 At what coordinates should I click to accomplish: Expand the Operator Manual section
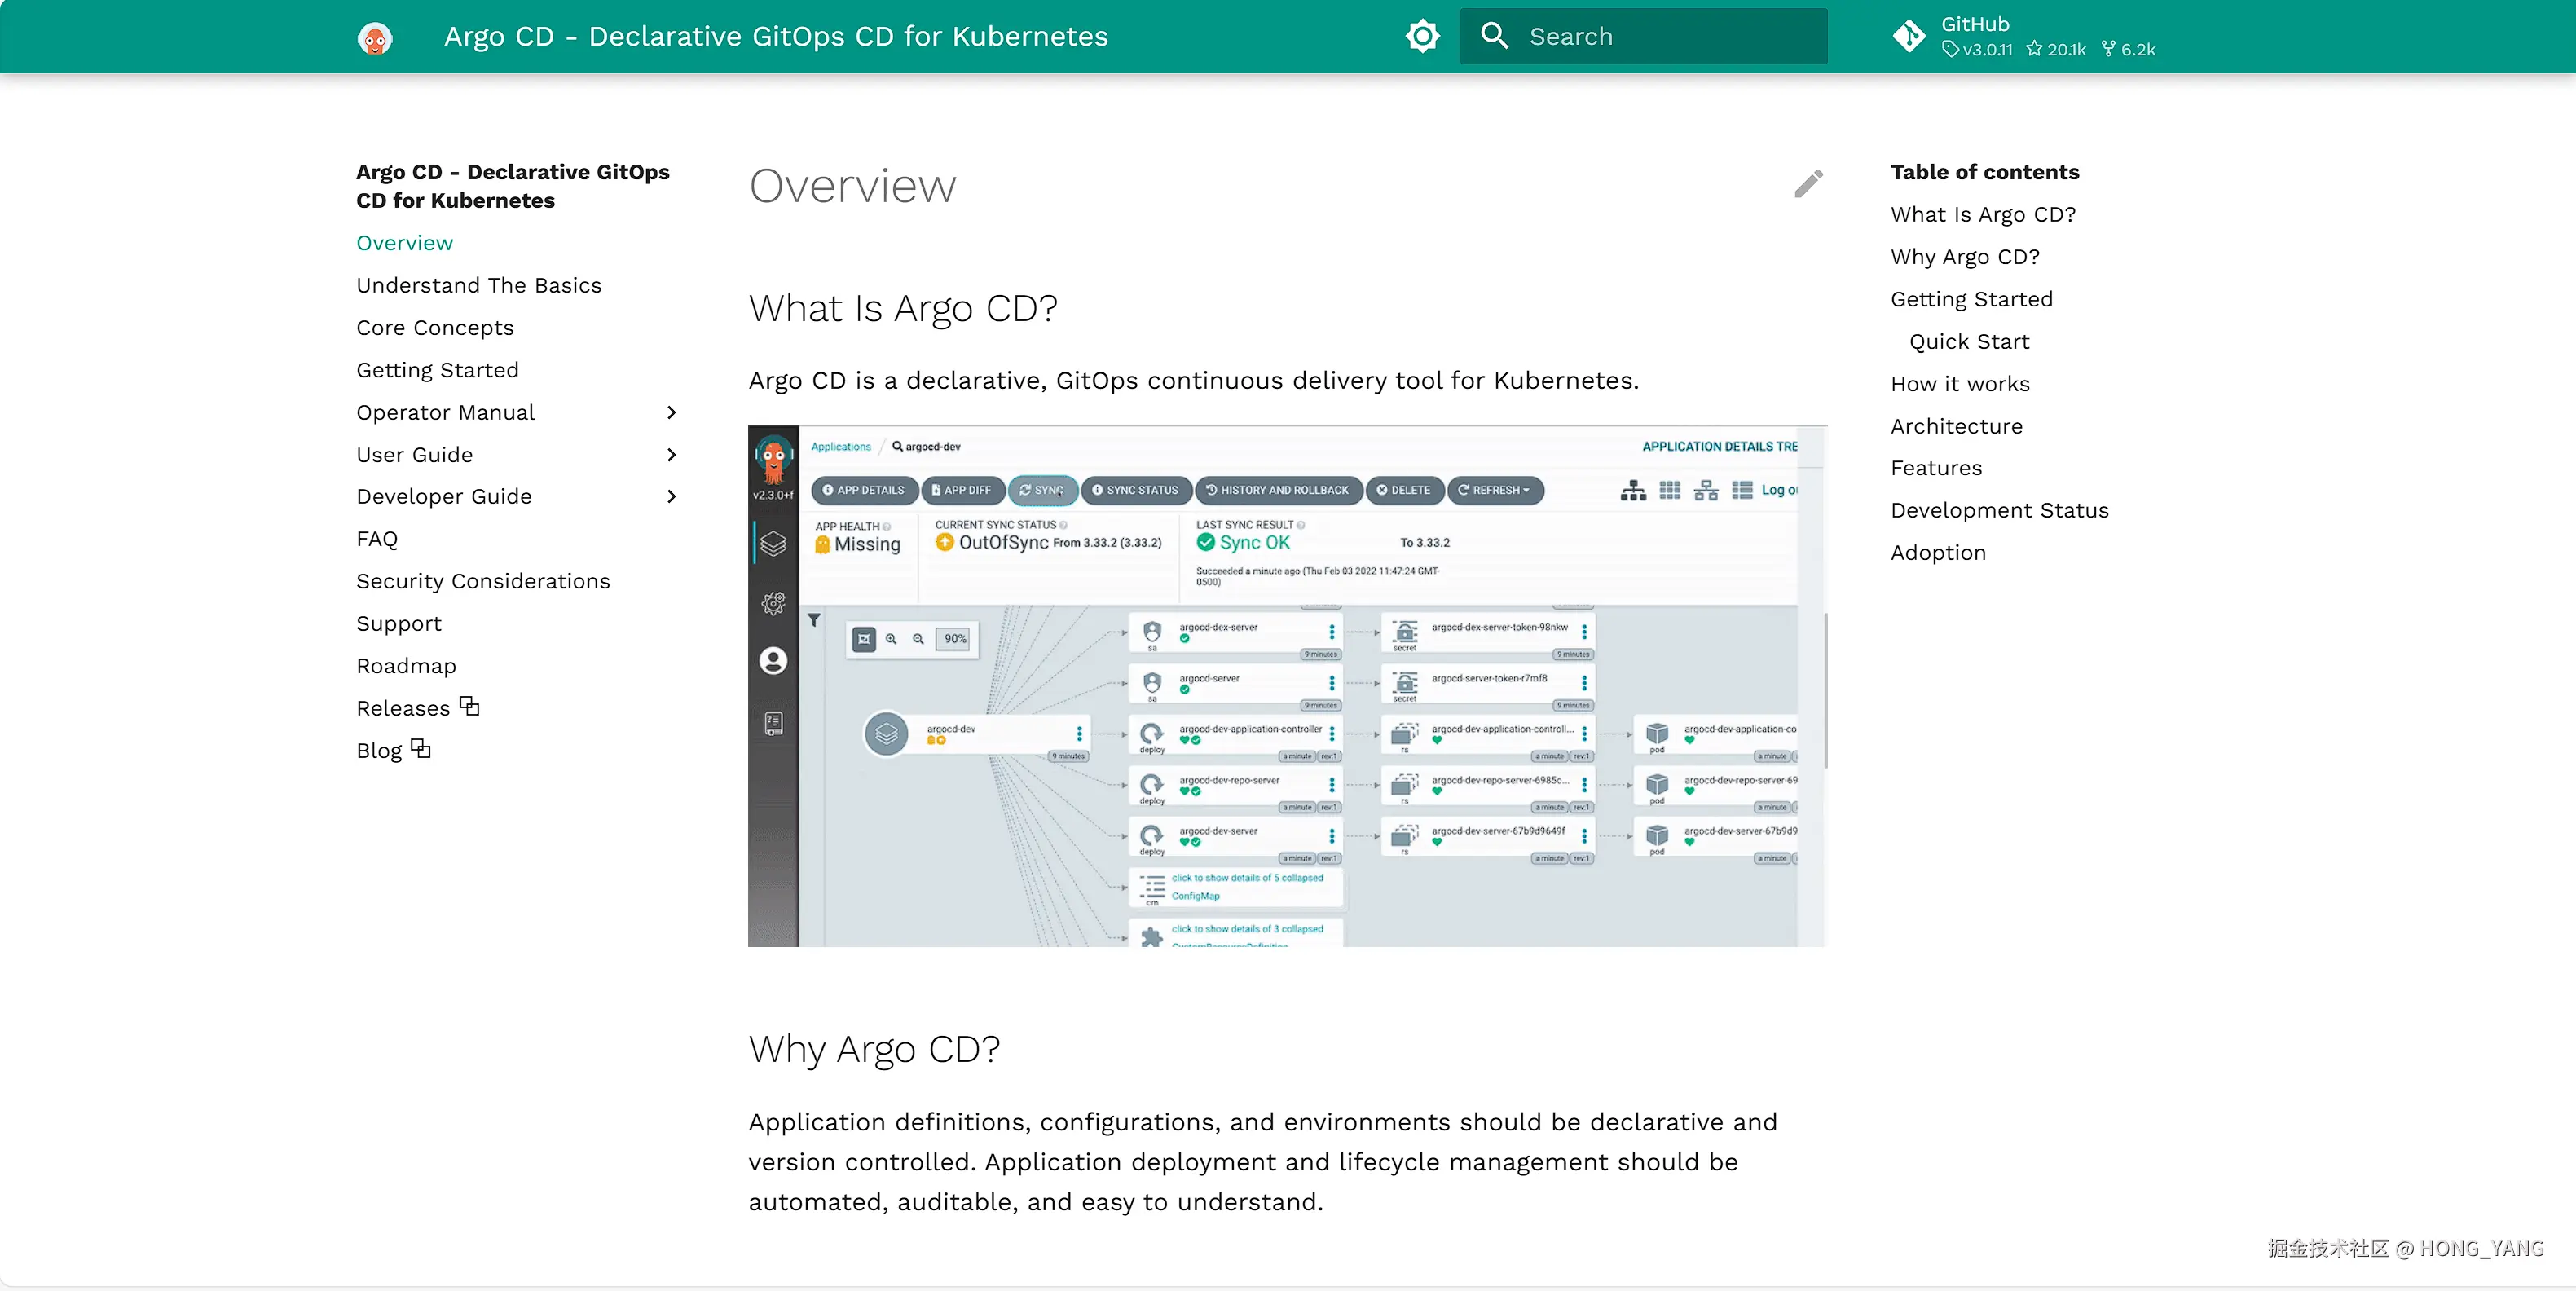(x=671, y=412)
